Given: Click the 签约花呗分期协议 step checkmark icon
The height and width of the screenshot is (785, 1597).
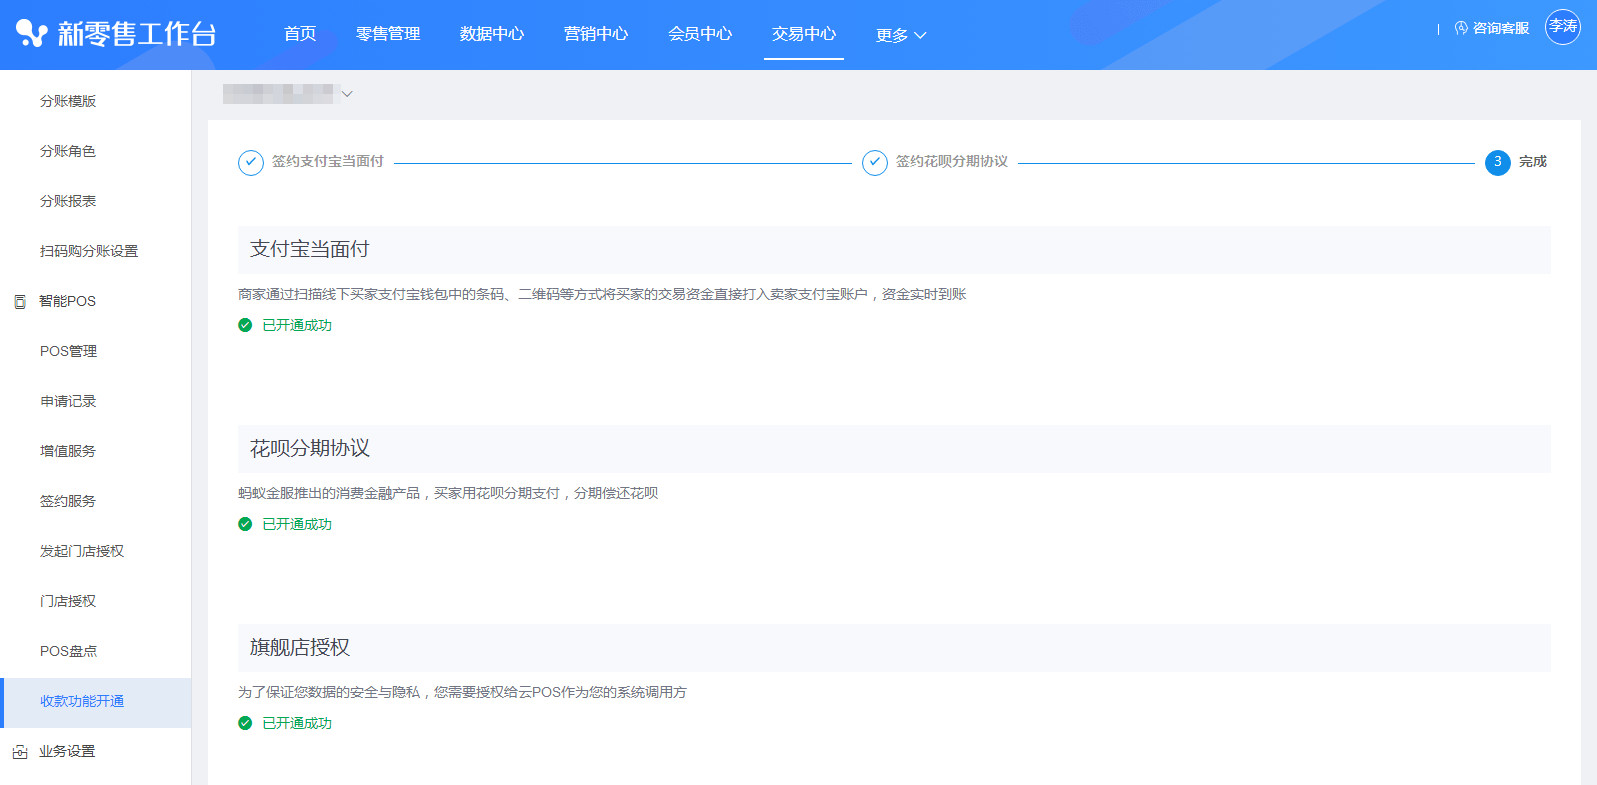Looking at the screenshot, I should 875,162.
